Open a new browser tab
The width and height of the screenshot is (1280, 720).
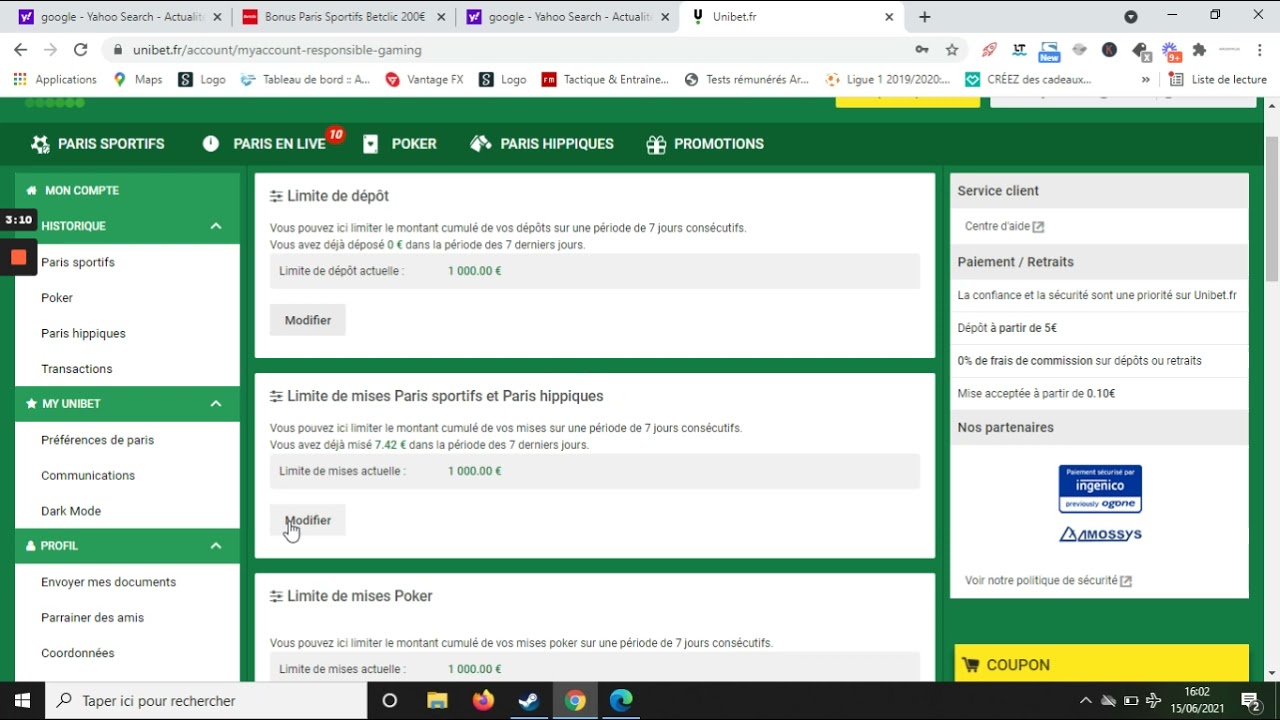coord(925,17)
